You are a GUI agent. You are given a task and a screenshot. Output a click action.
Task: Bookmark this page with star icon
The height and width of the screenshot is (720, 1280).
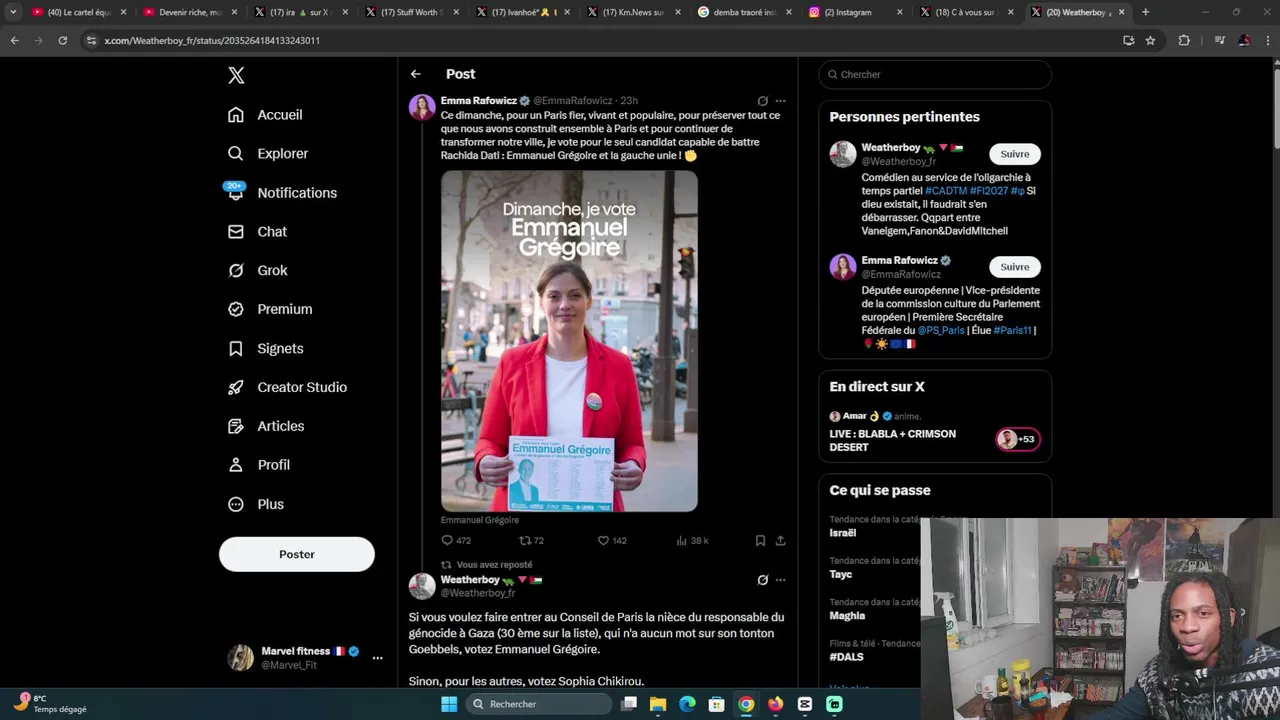pyautogui.click(x=1151, y=40)
